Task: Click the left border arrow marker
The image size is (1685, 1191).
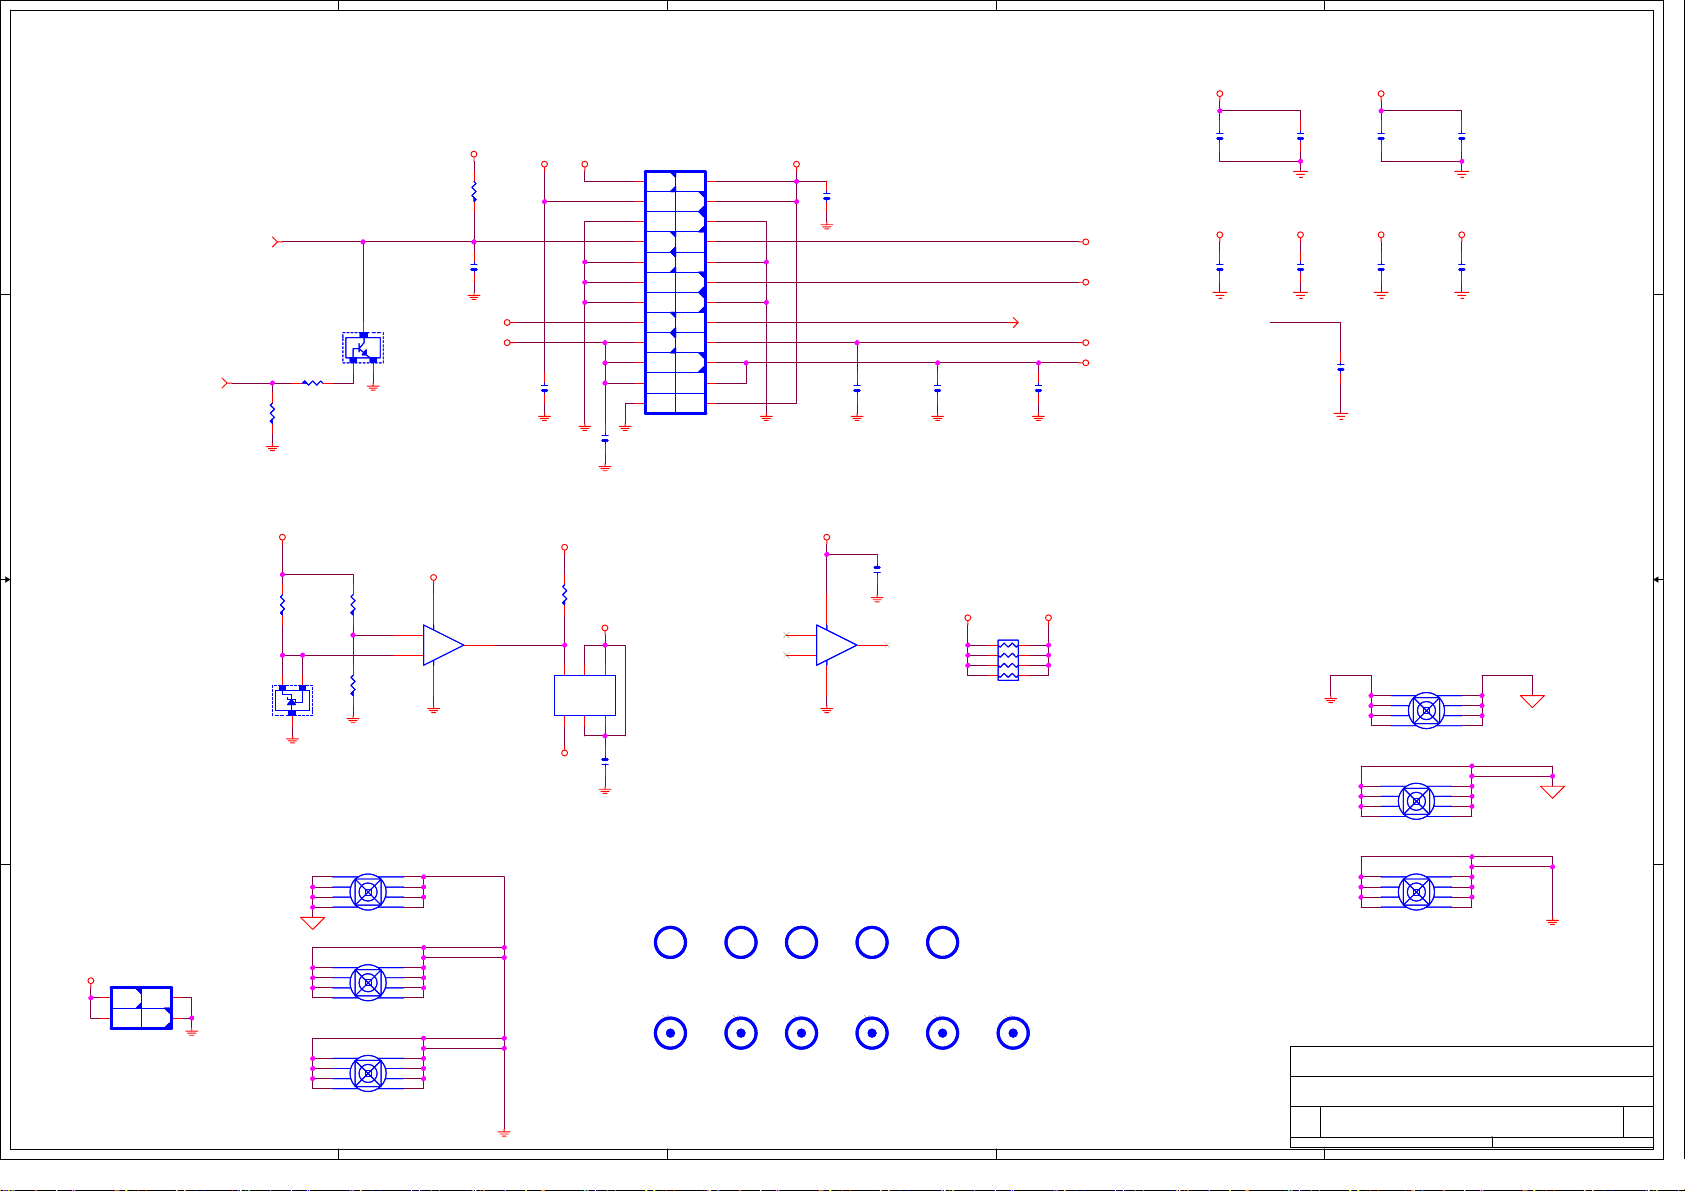Action: tap(6, 579)
